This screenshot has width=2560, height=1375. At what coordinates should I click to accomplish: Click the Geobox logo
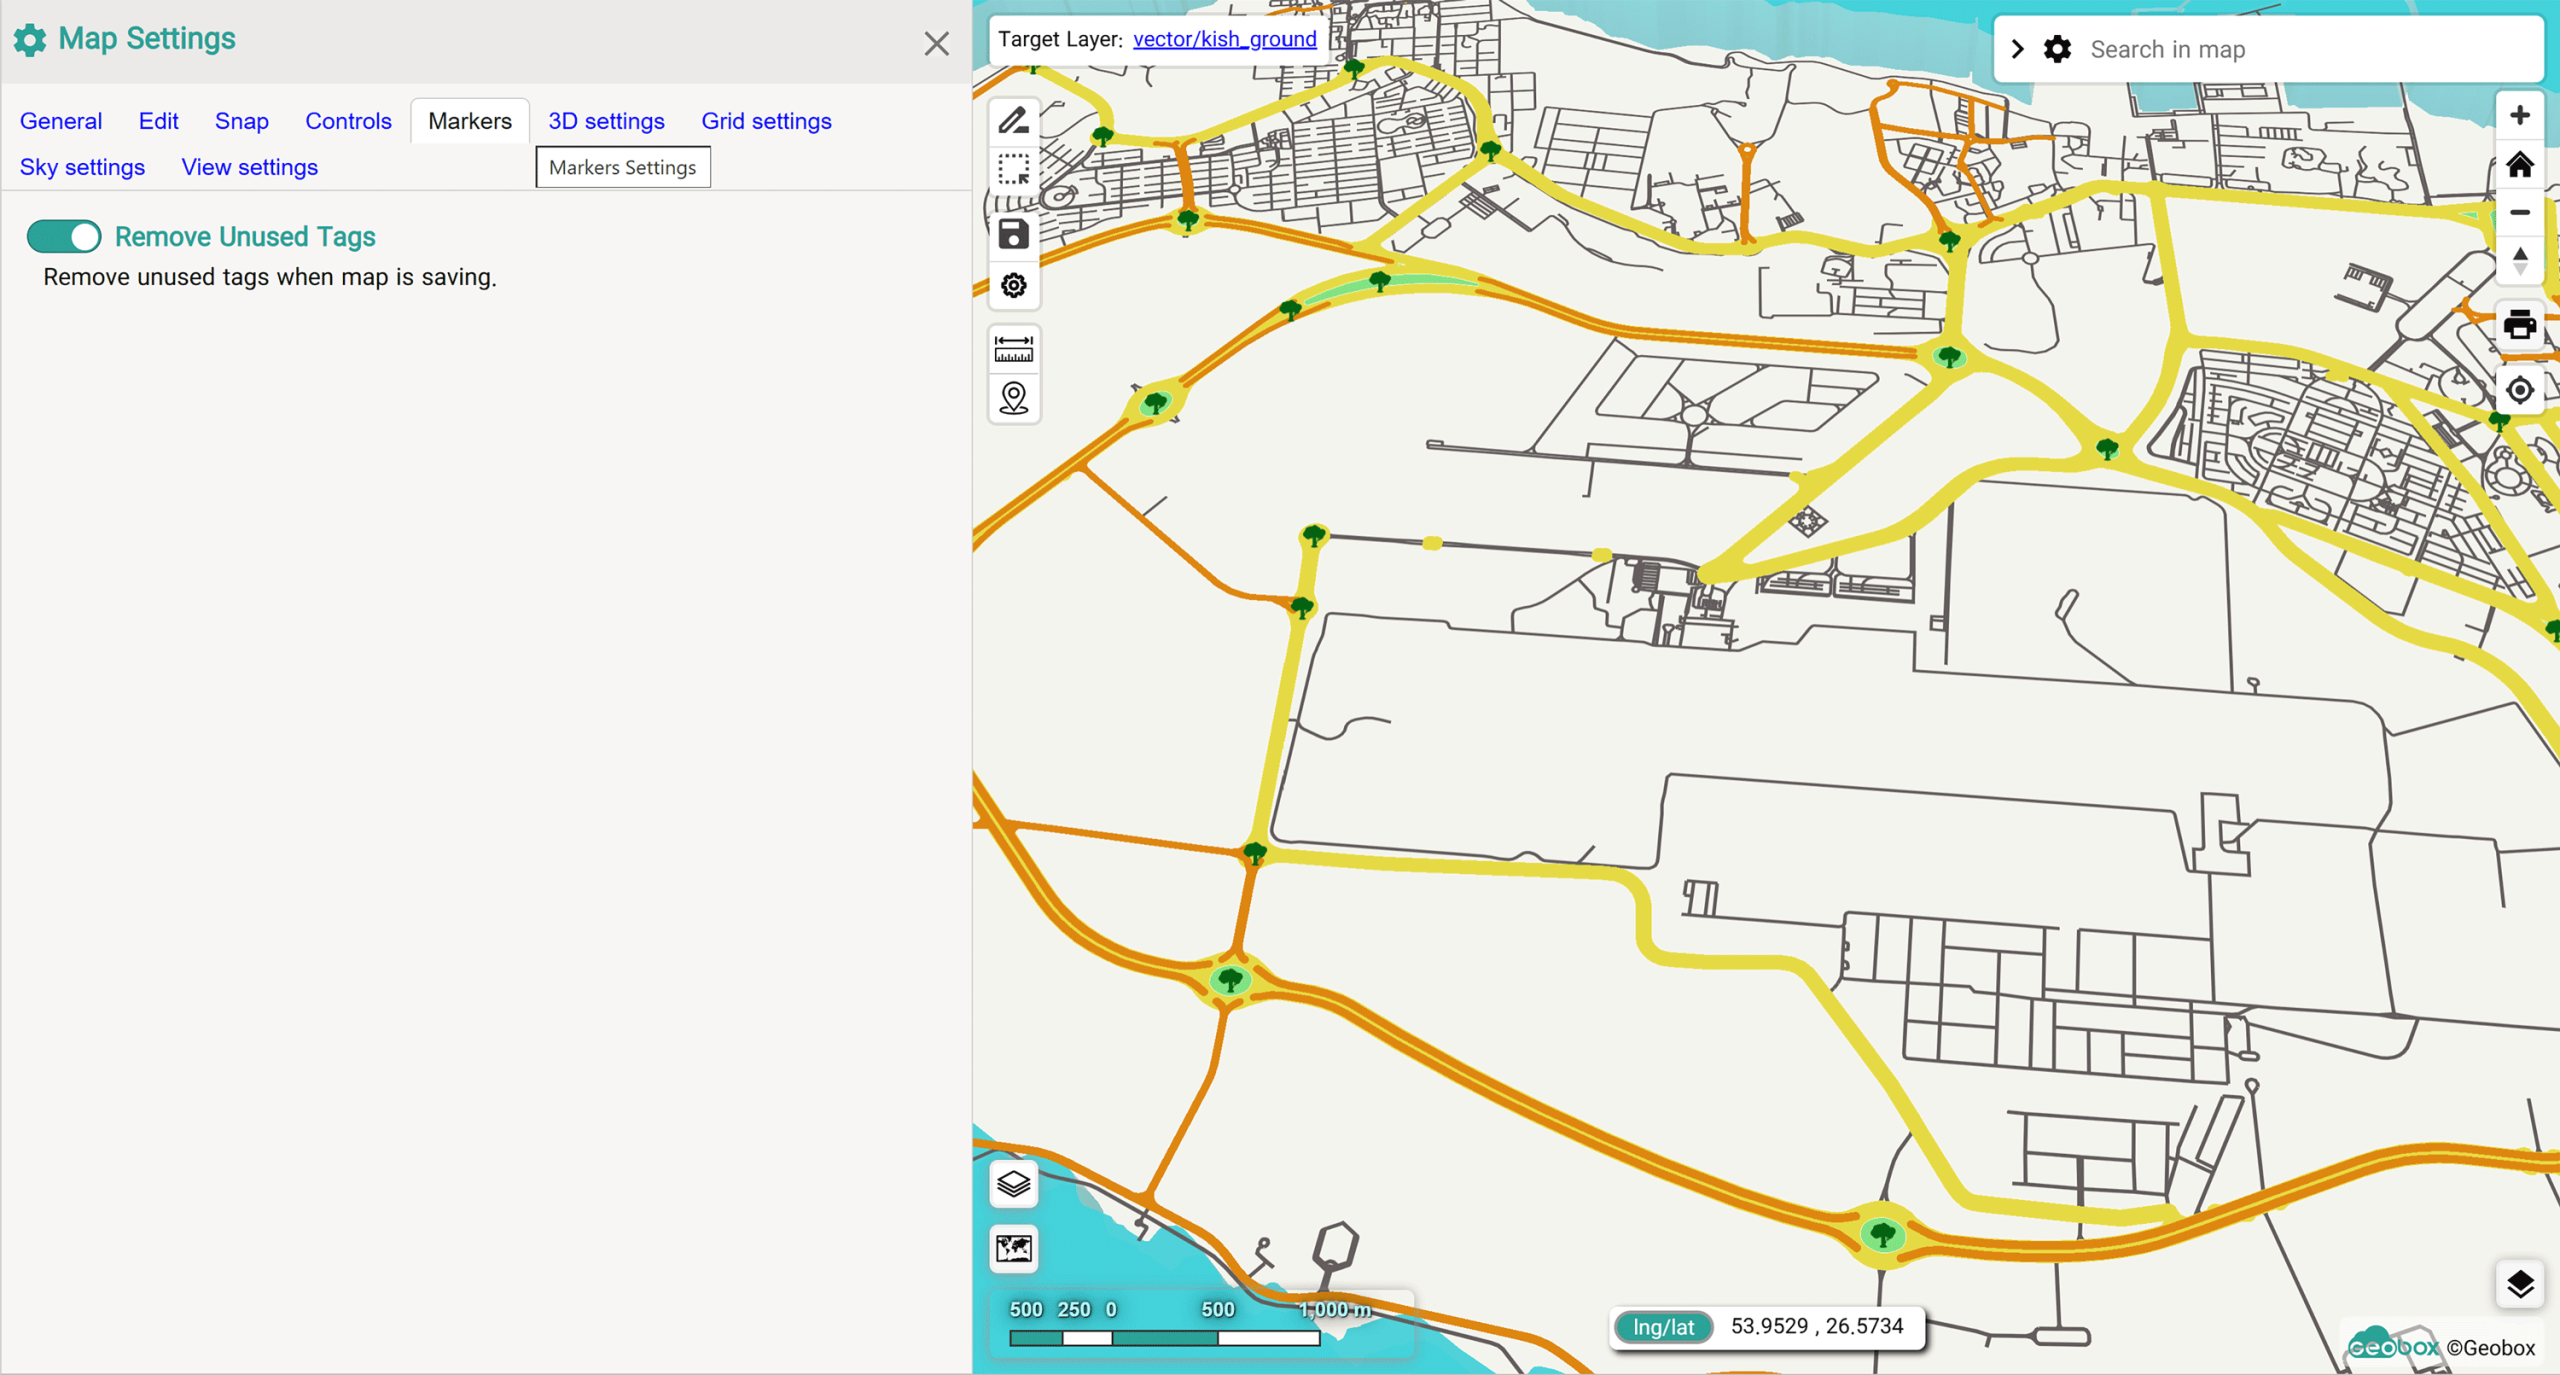click(x=2393, y=1343)
